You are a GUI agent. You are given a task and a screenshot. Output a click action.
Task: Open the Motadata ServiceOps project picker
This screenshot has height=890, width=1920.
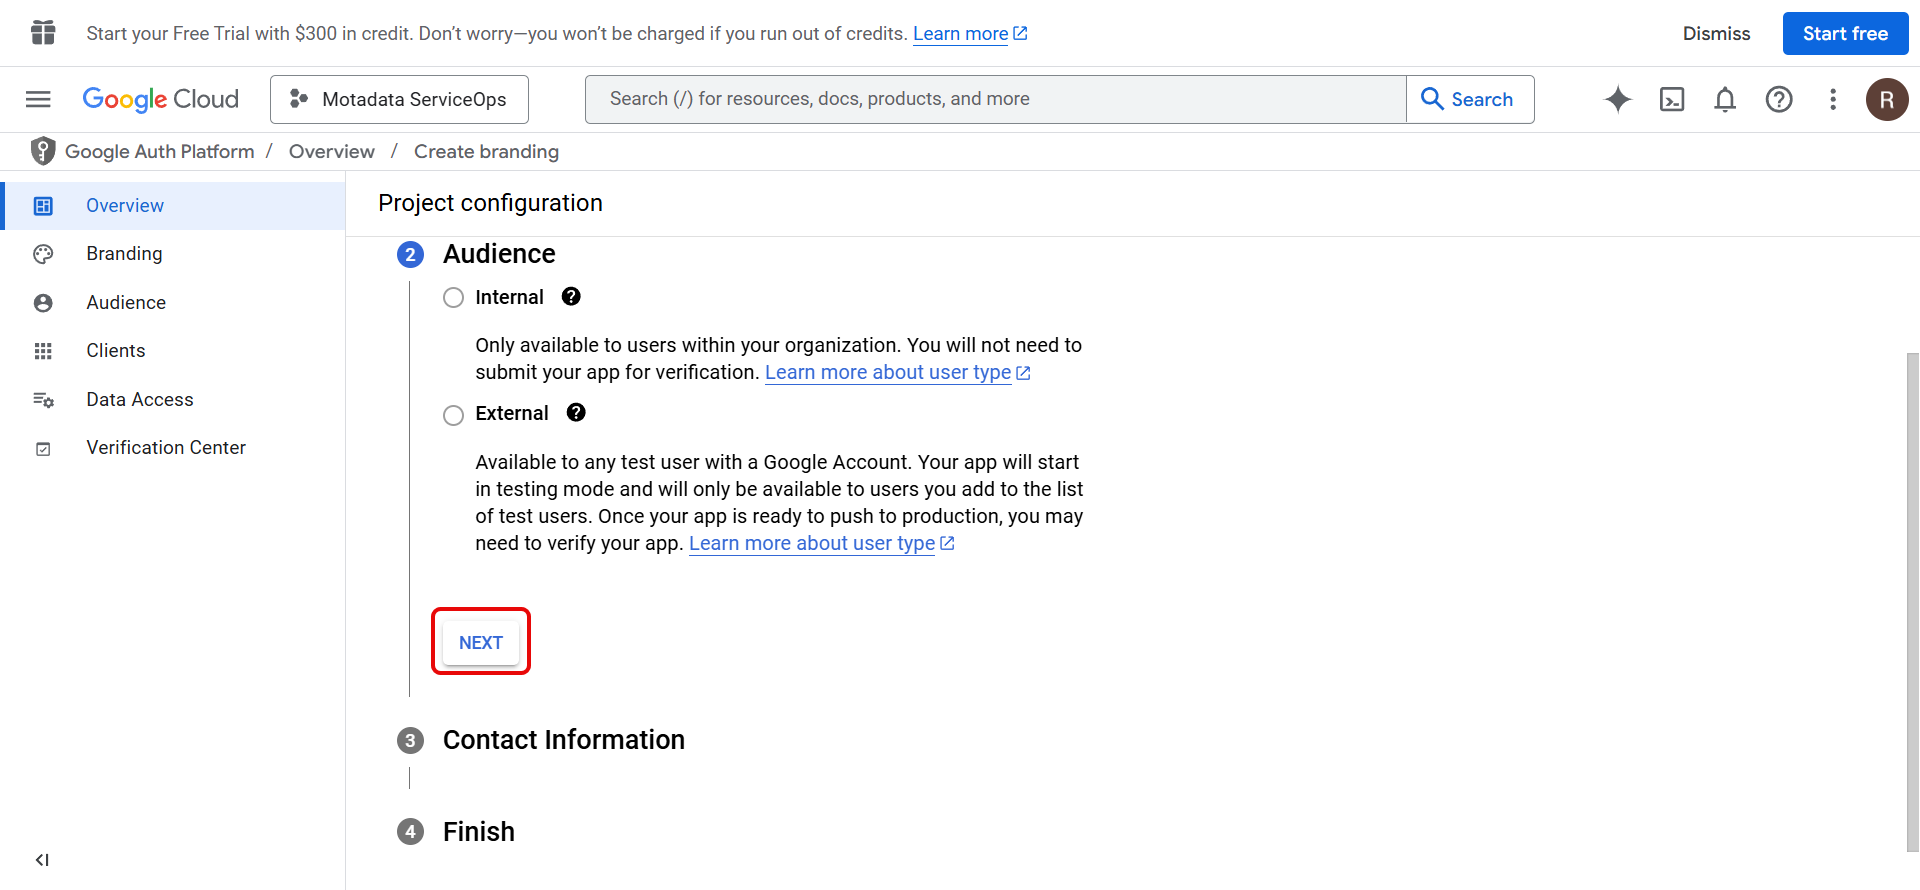[x=399, y=99]
